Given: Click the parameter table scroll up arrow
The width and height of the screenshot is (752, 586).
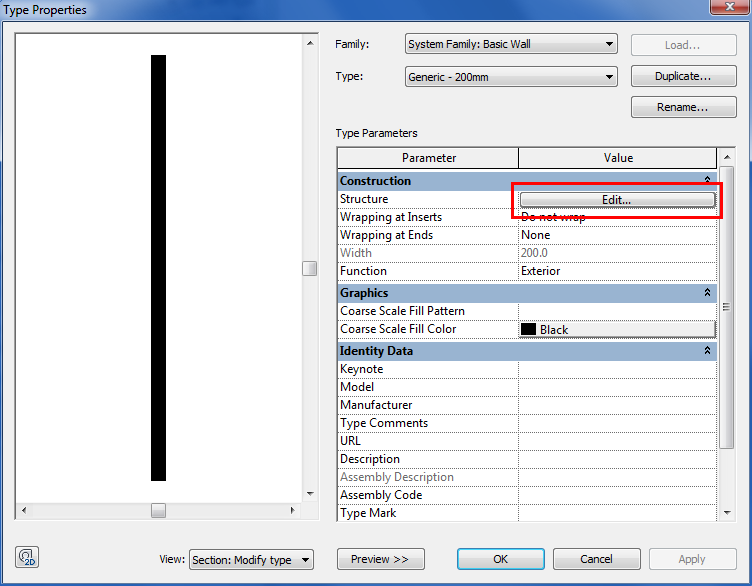Looking at the screenshot, I should pos(727,157).
